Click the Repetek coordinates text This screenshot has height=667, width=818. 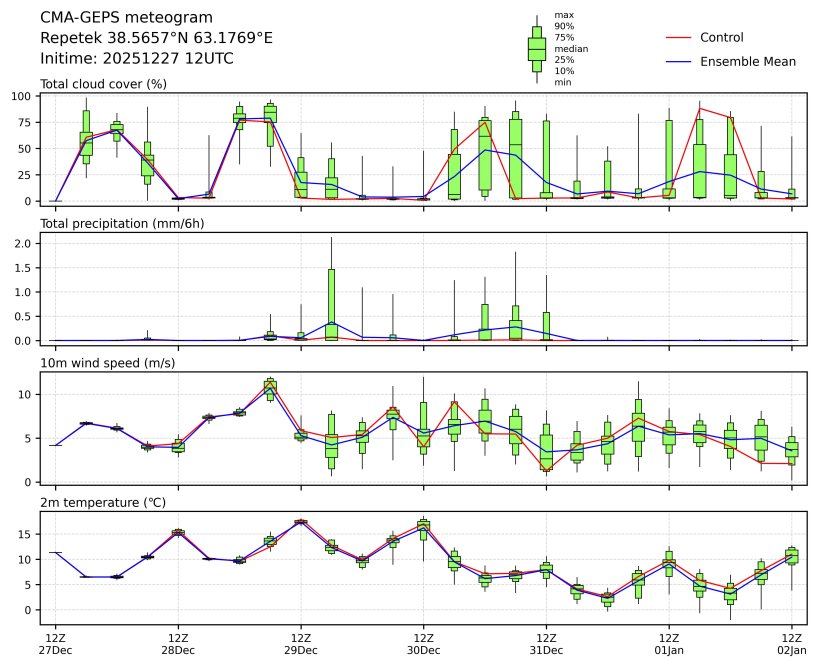[x=155, y=38]
